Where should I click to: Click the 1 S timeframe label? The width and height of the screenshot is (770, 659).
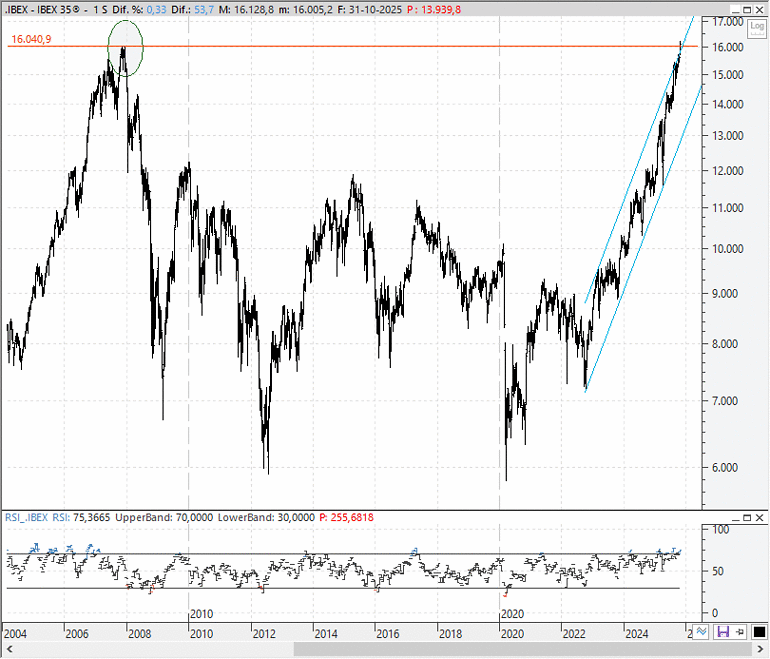100,8
